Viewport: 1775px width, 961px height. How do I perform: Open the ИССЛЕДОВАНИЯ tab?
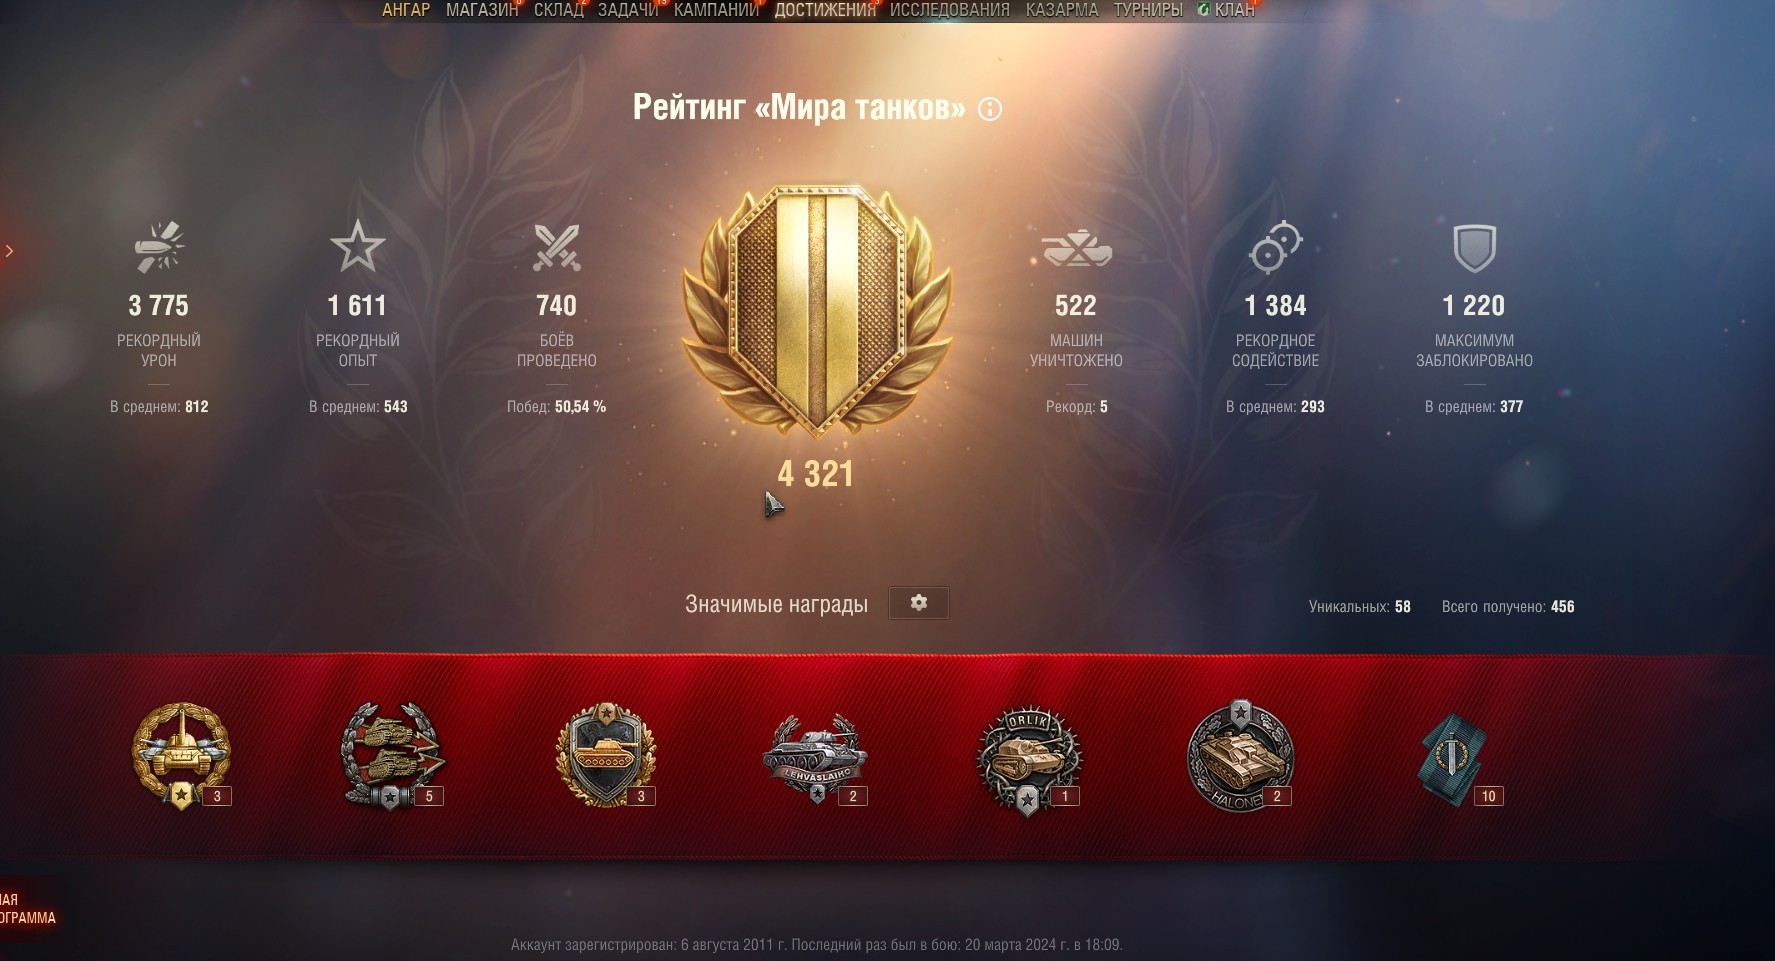click(x=950, y=10)
